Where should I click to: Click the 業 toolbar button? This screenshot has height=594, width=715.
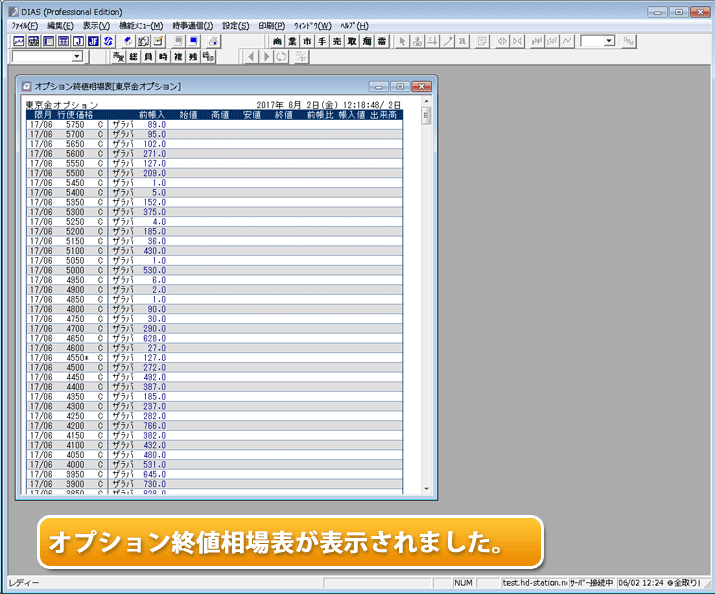coord(293,41)
